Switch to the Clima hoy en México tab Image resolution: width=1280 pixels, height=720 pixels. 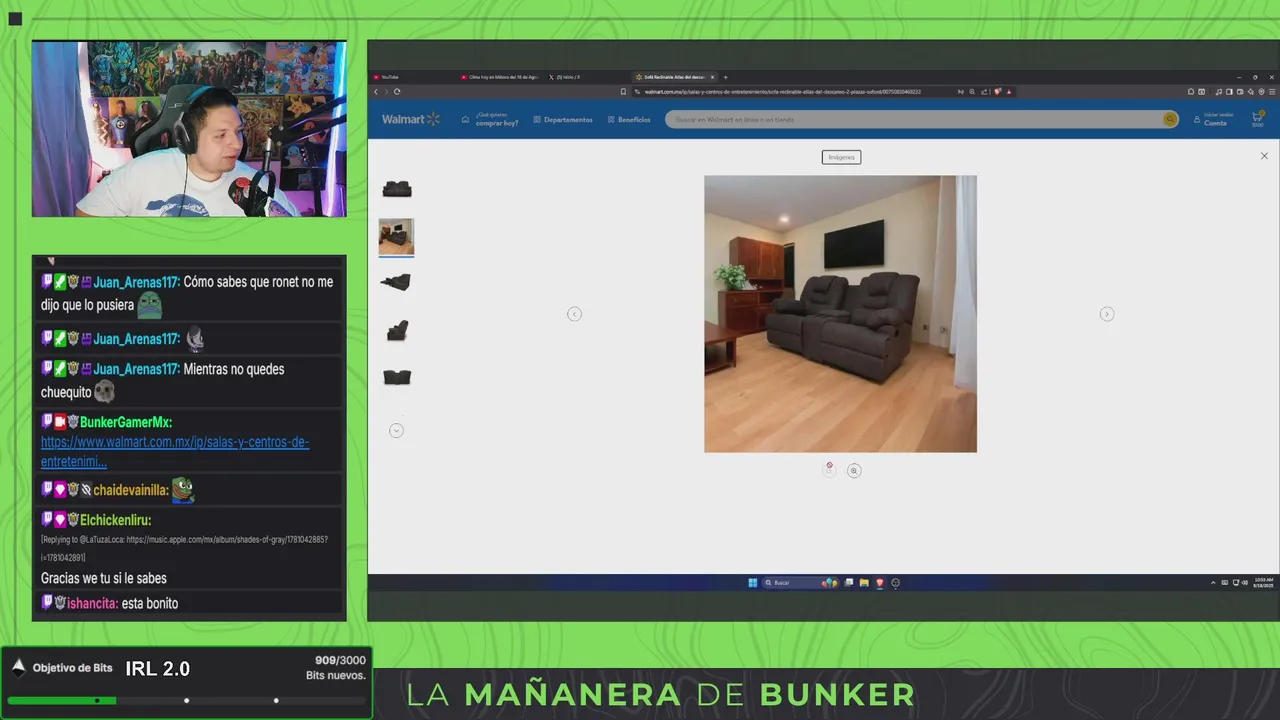pos(500,77)
